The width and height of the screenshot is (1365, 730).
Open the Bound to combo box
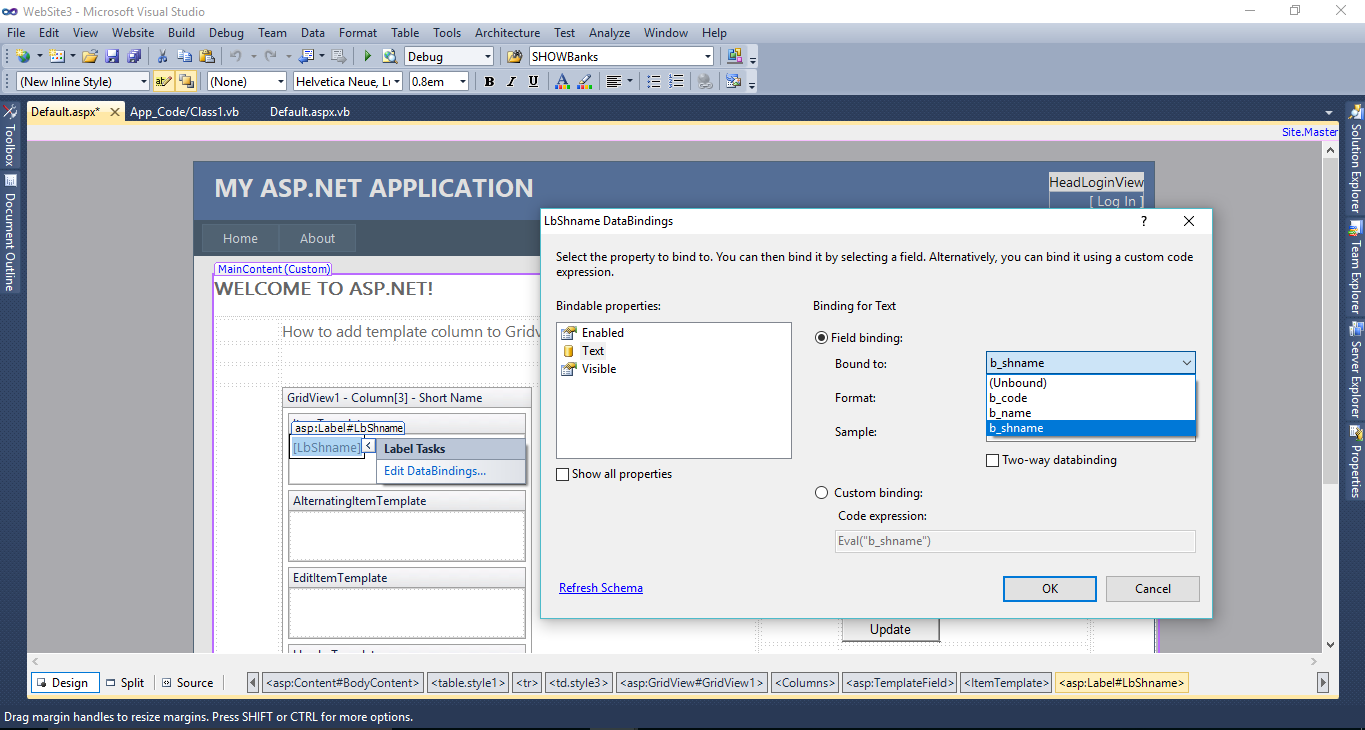tap(1090, 363)
